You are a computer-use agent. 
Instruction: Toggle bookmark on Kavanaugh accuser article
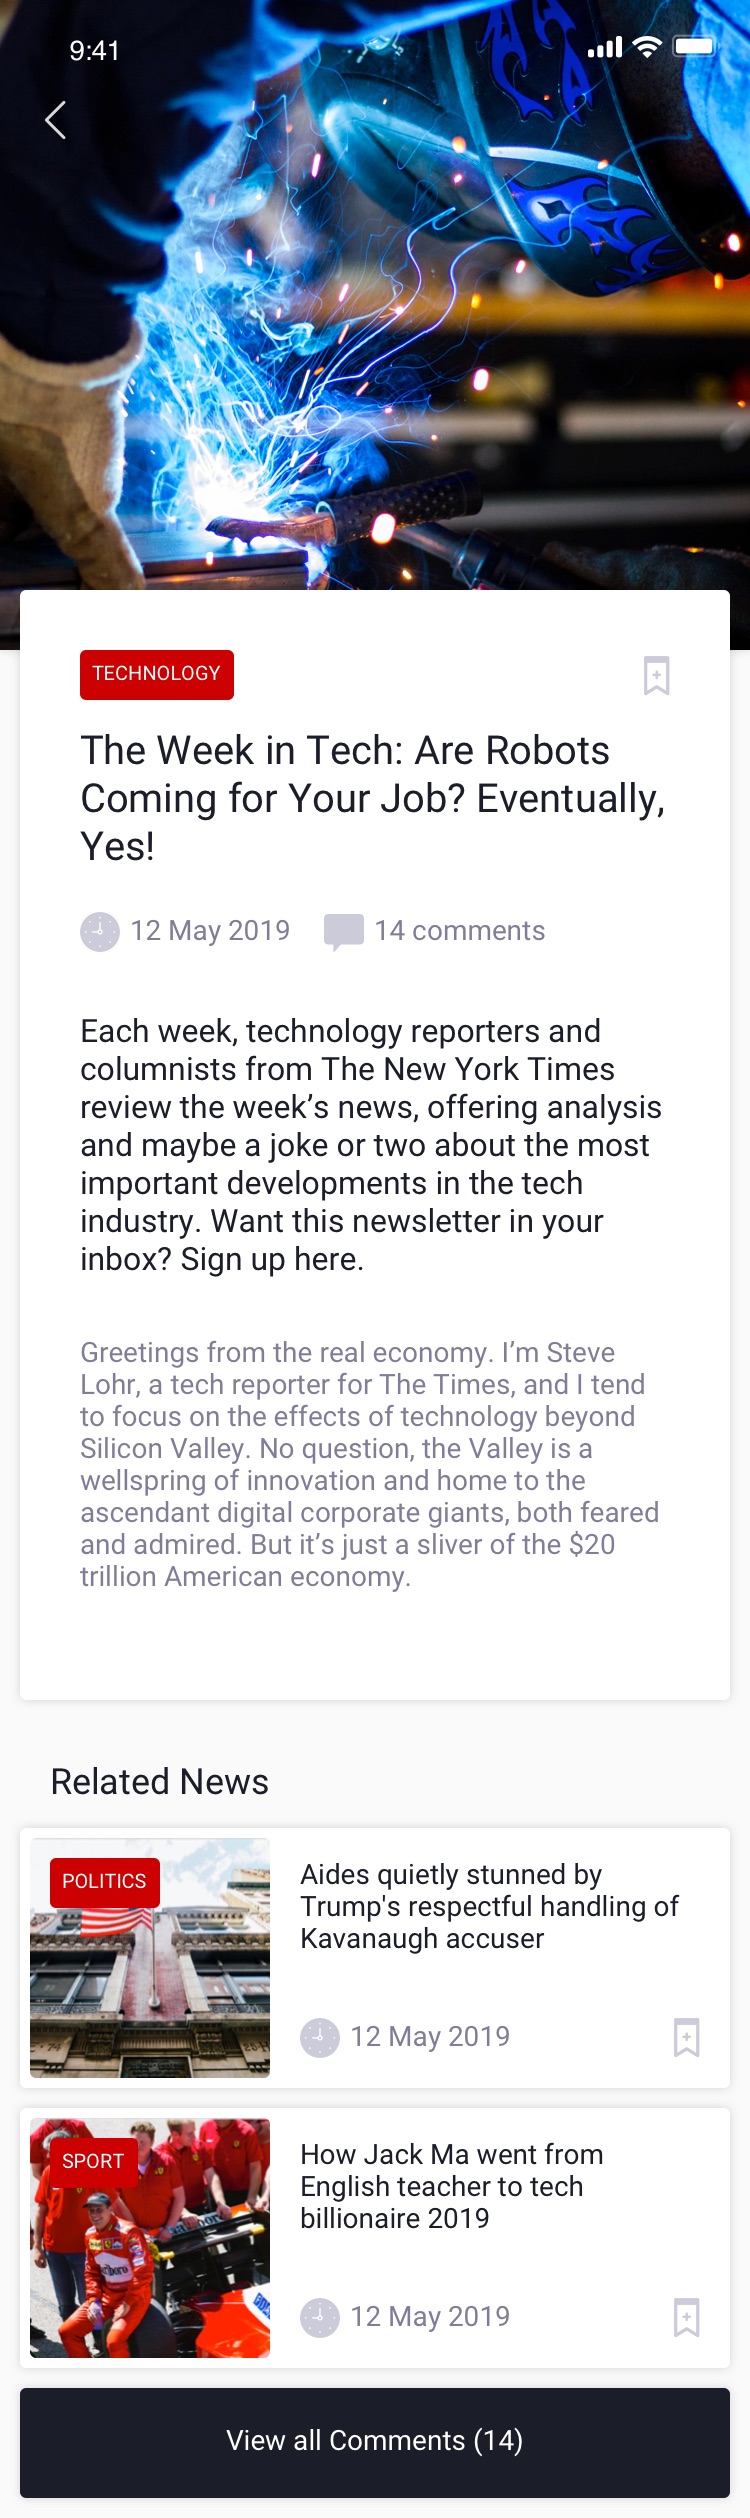click(686, 2037)
